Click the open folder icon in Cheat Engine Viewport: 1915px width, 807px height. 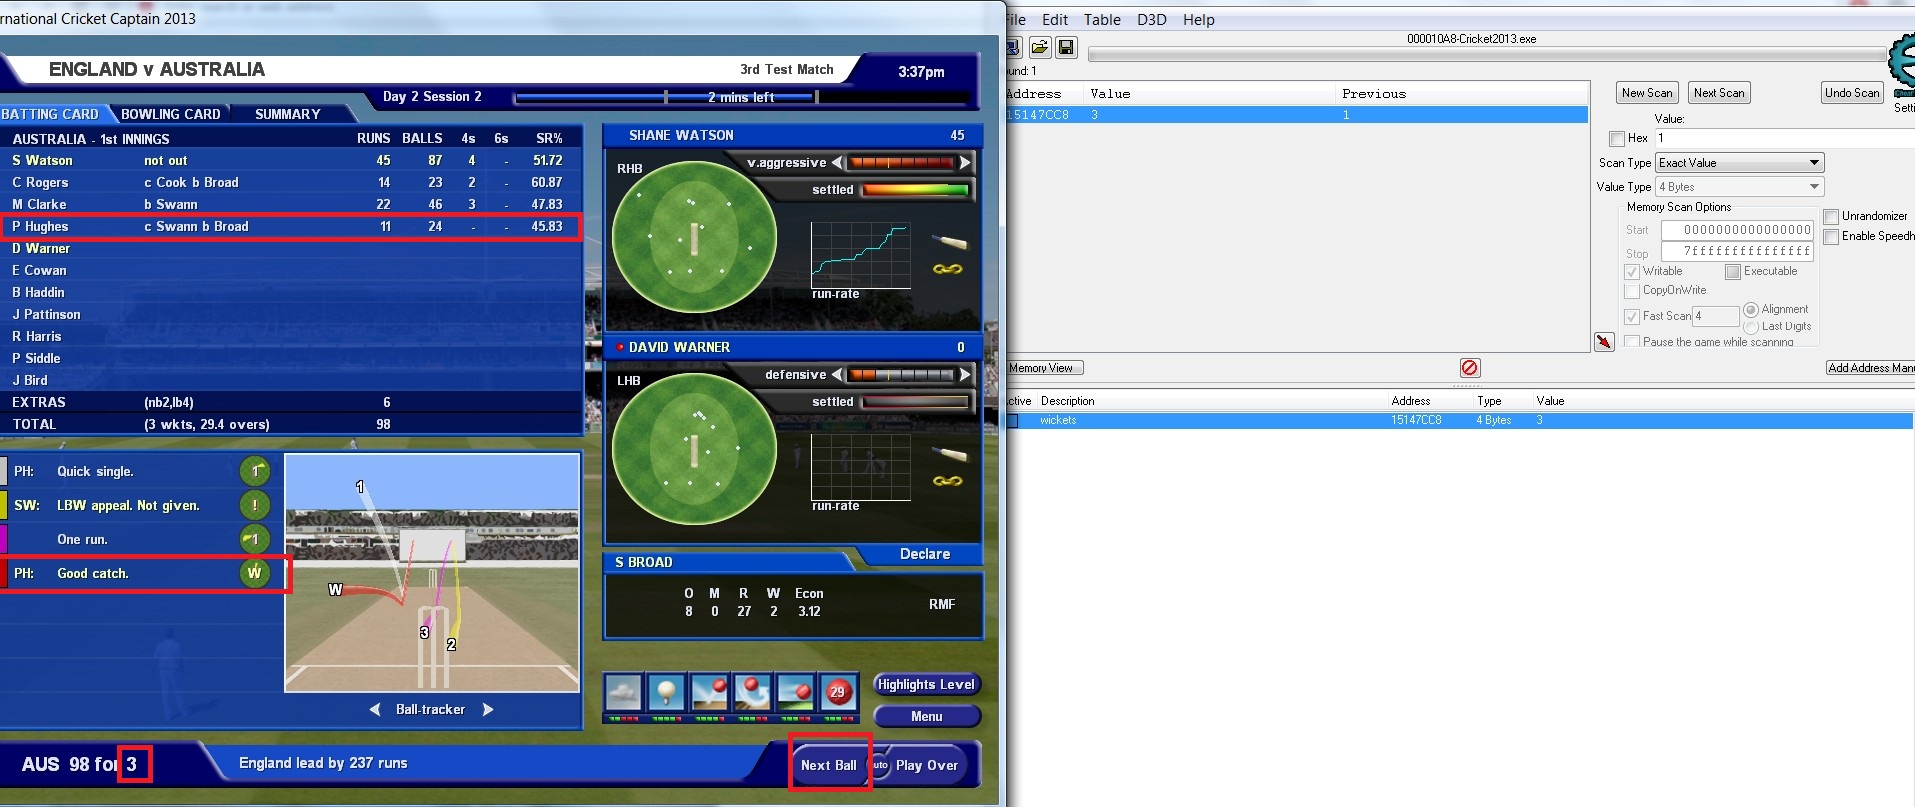point(1040,47)
